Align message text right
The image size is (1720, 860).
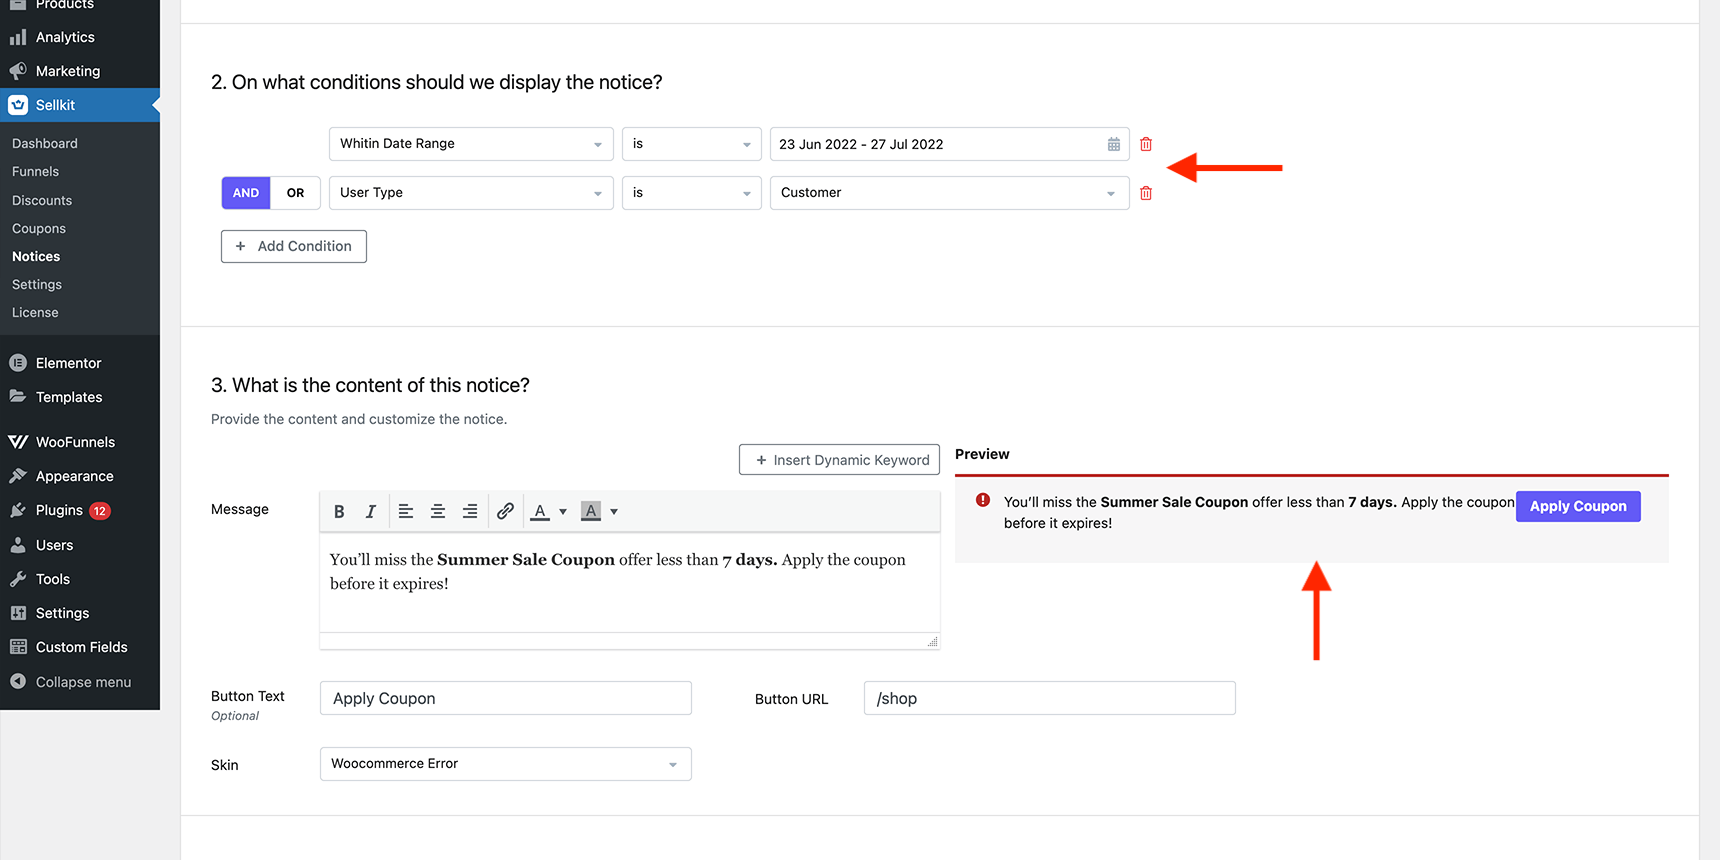click(x=470, y=511)
